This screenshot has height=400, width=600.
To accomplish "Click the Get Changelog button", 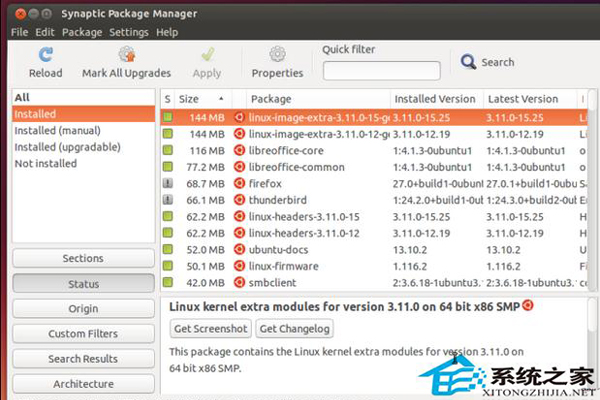I will coord(294,329).
